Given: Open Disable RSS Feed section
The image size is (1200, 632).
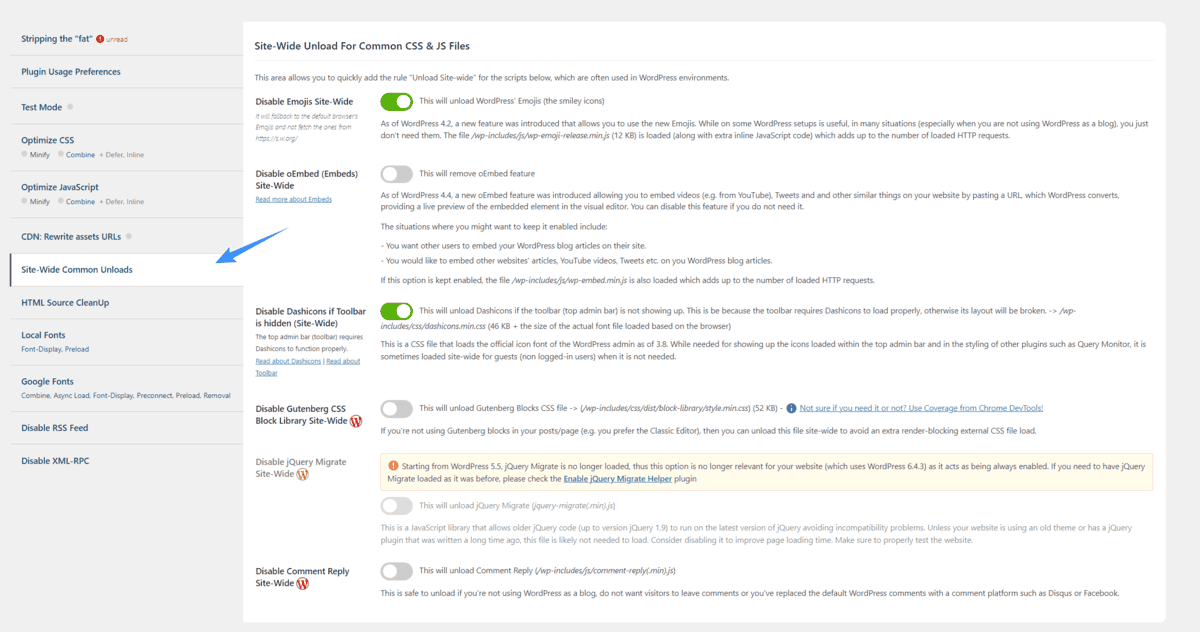Looking at the screenshot, I should point(55,428).
